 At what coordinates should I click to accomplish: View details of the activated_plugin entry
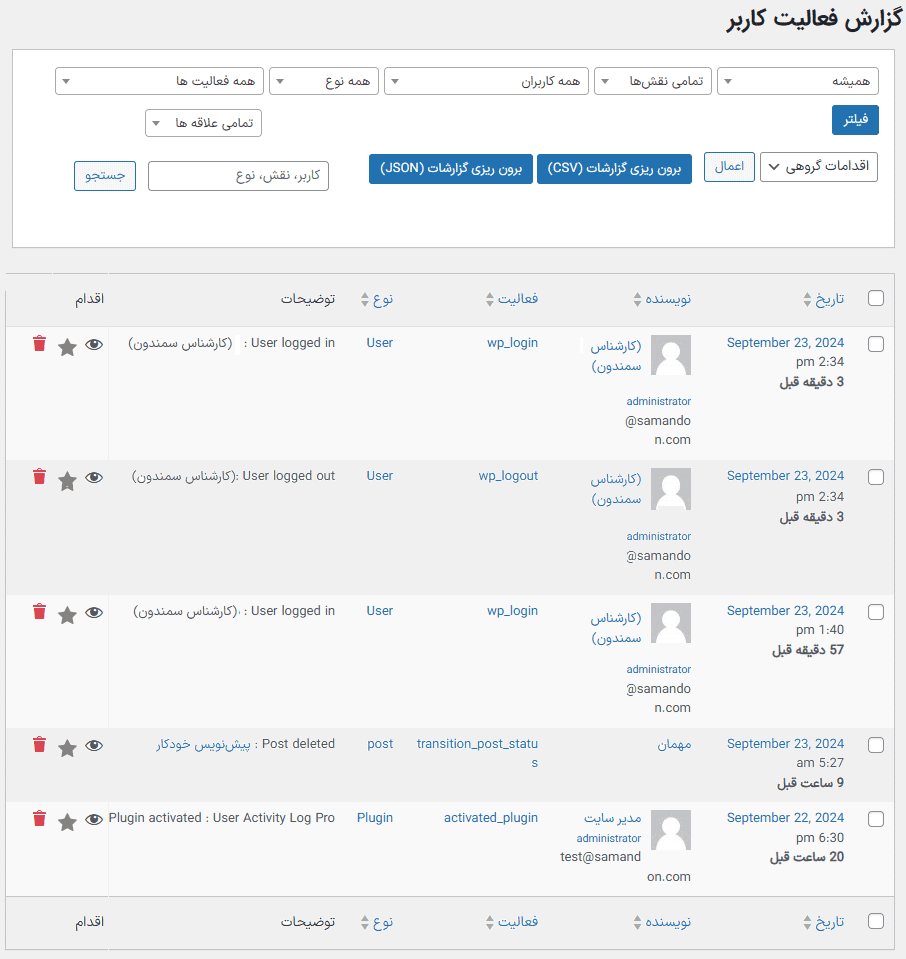click(94, 819)
